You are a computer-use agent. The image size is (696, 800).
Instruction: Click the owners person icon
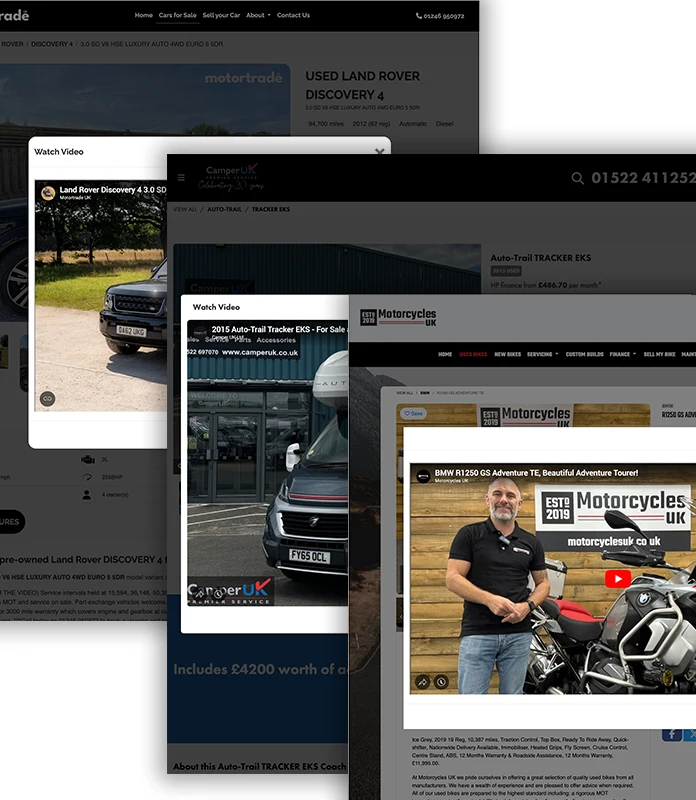pyautogui.click(x=87, y=494)
